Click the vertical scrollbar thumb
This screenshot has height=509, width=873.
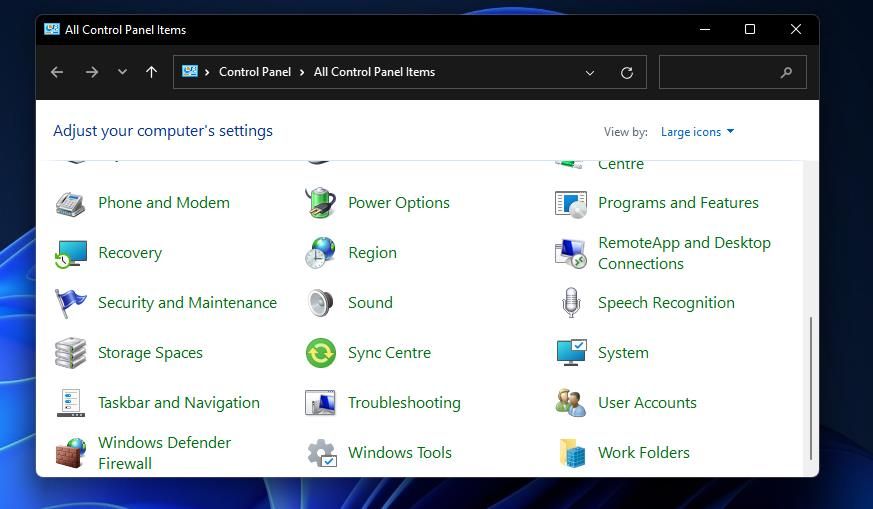(x=809, y=385)
